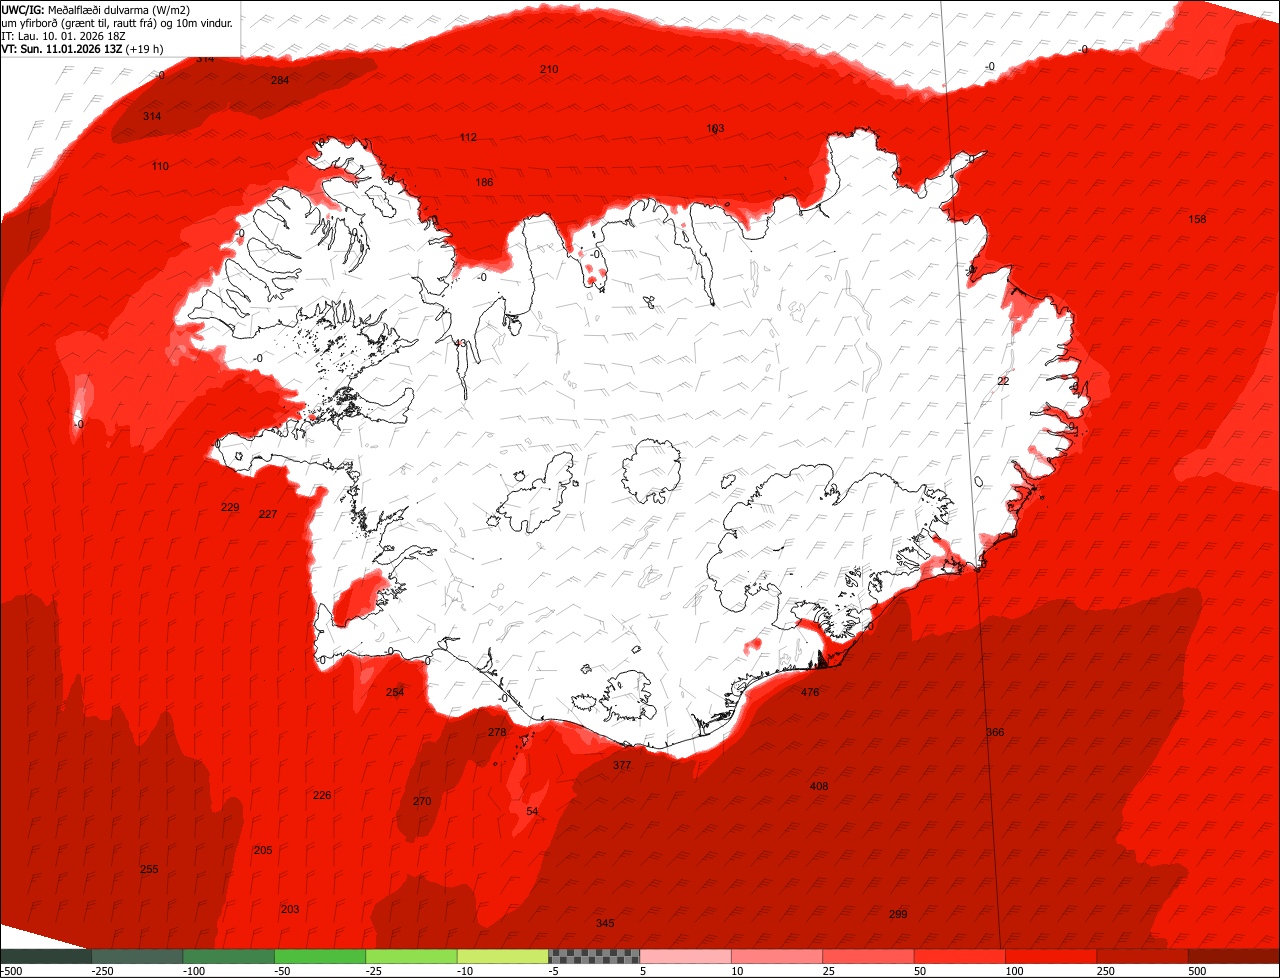Select the legend swatch between -250 and -100
The height and width of the screenshot is (978, 1280).
138,957
